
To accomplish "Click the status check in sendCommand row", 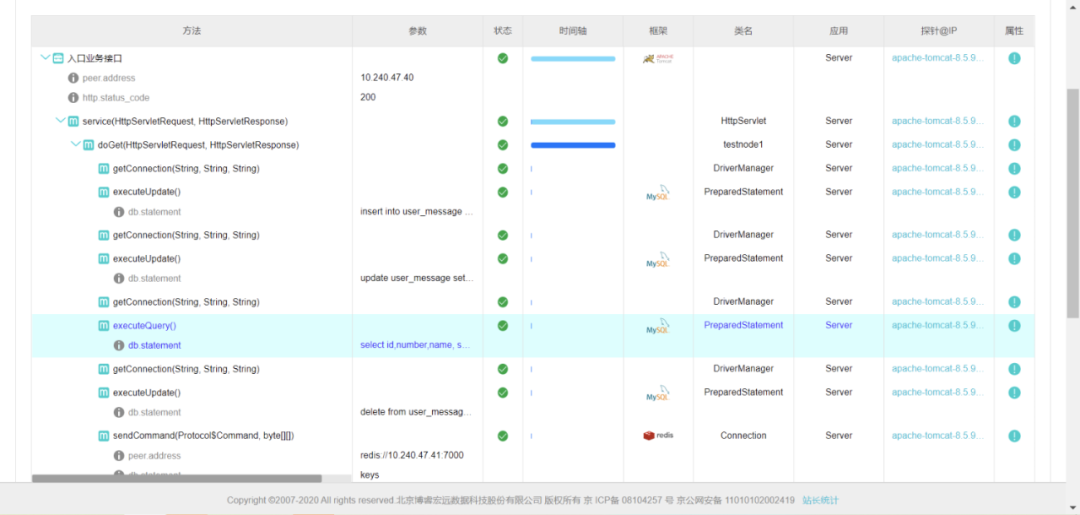I will (x=503, y=435).
